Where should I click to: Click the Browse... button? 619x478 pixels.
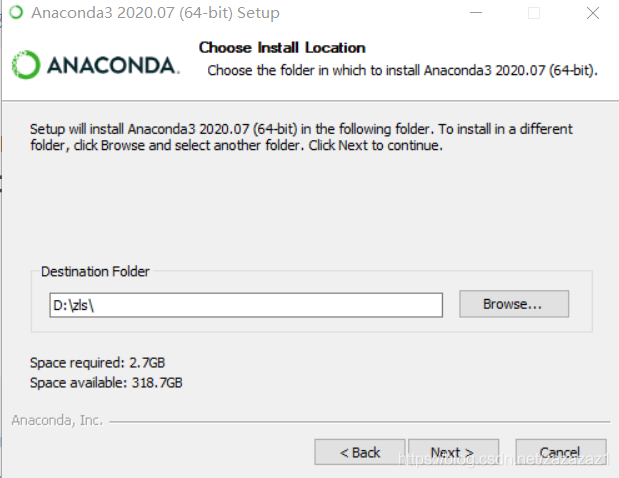(513, 303)
